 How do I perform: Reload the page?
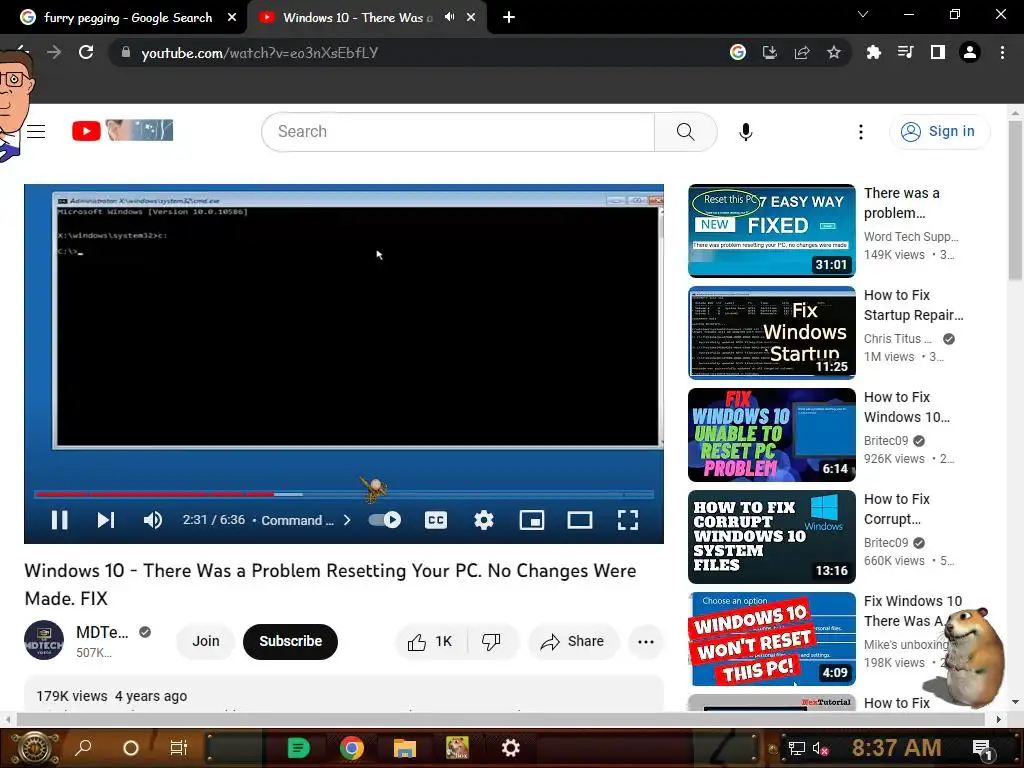[x=86, y=52]
